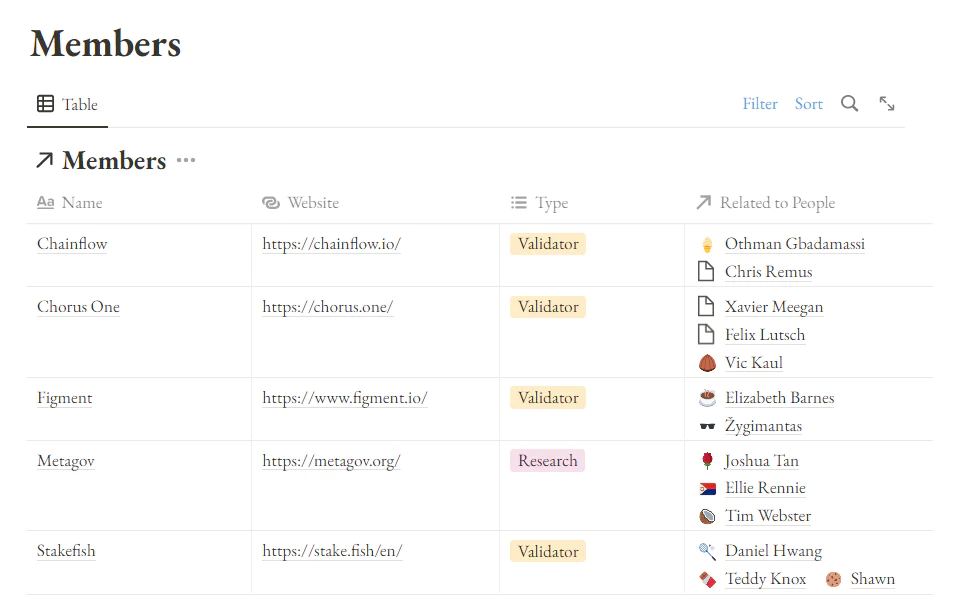Click the table icon in Table tab
The height and width of the screenshot is (616, 954).
[45, 104]
